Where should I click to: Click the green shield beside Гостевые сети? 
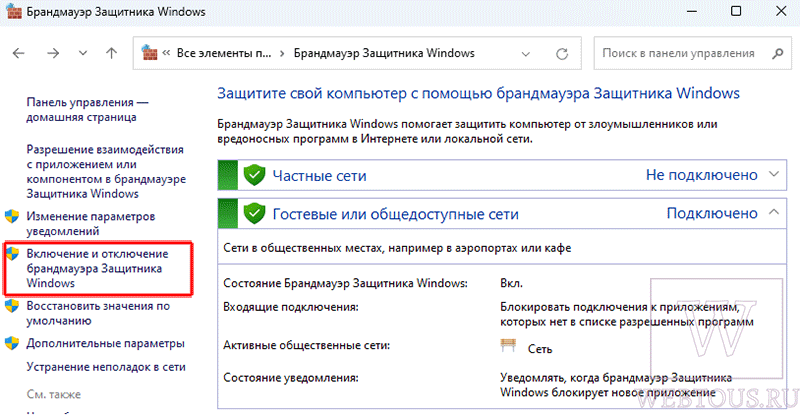(x=254, y=213)
